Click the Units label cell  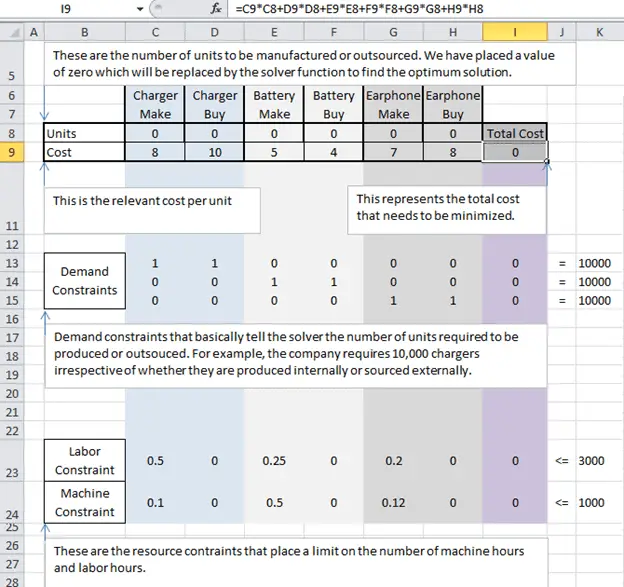pos(84,133)
